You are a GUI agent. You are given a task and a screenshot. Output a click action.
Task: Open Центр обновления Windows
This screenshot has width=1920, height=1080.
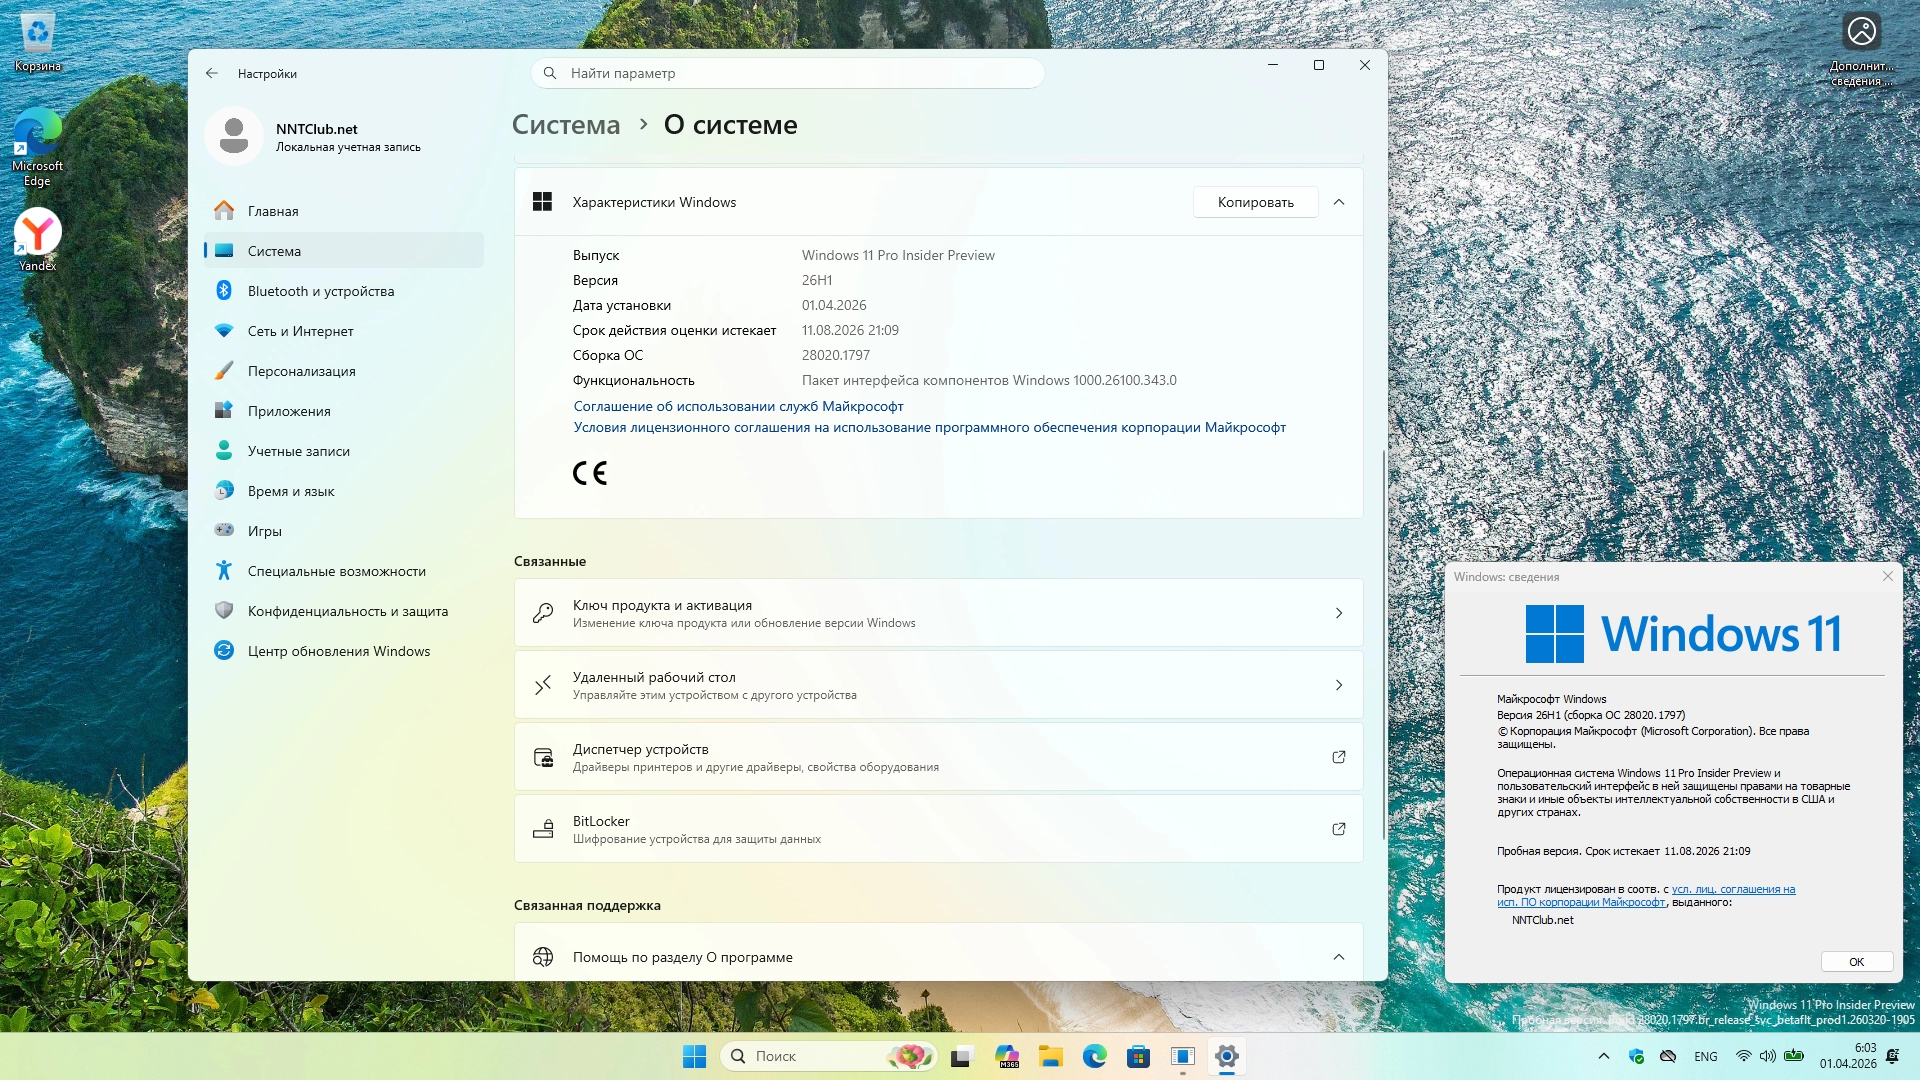(x=338, y=651)
